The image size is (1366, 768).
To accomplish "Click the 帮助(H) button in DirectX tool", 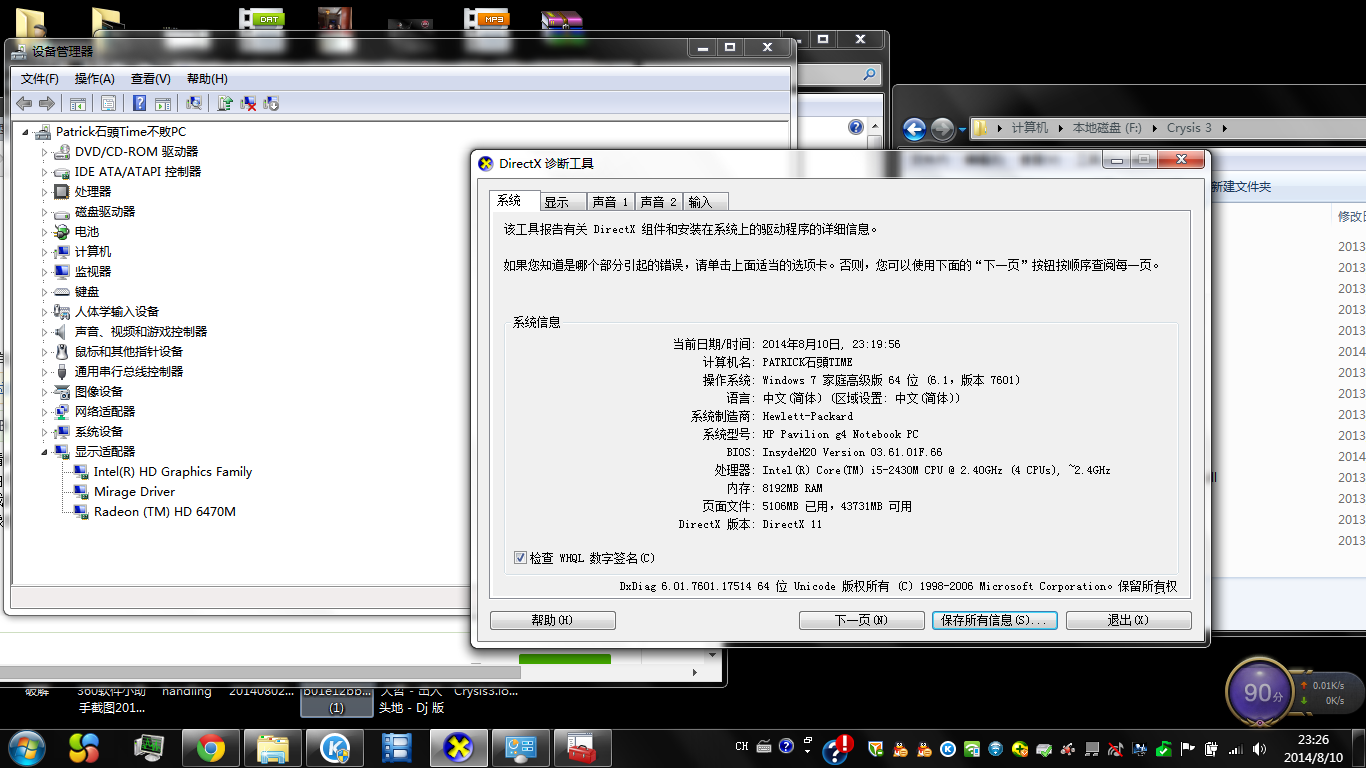I will coord(553,620).
